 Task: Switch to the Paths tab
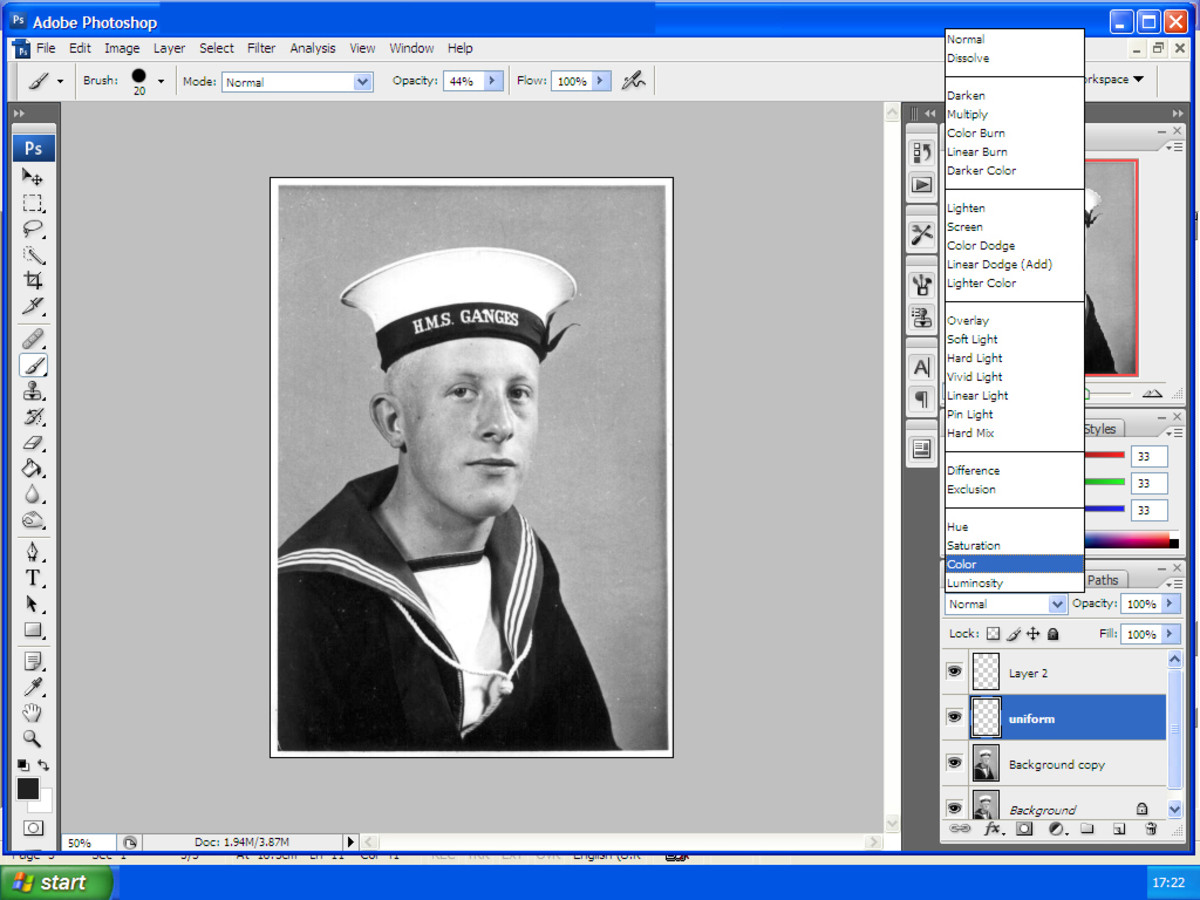point(1104,579)
